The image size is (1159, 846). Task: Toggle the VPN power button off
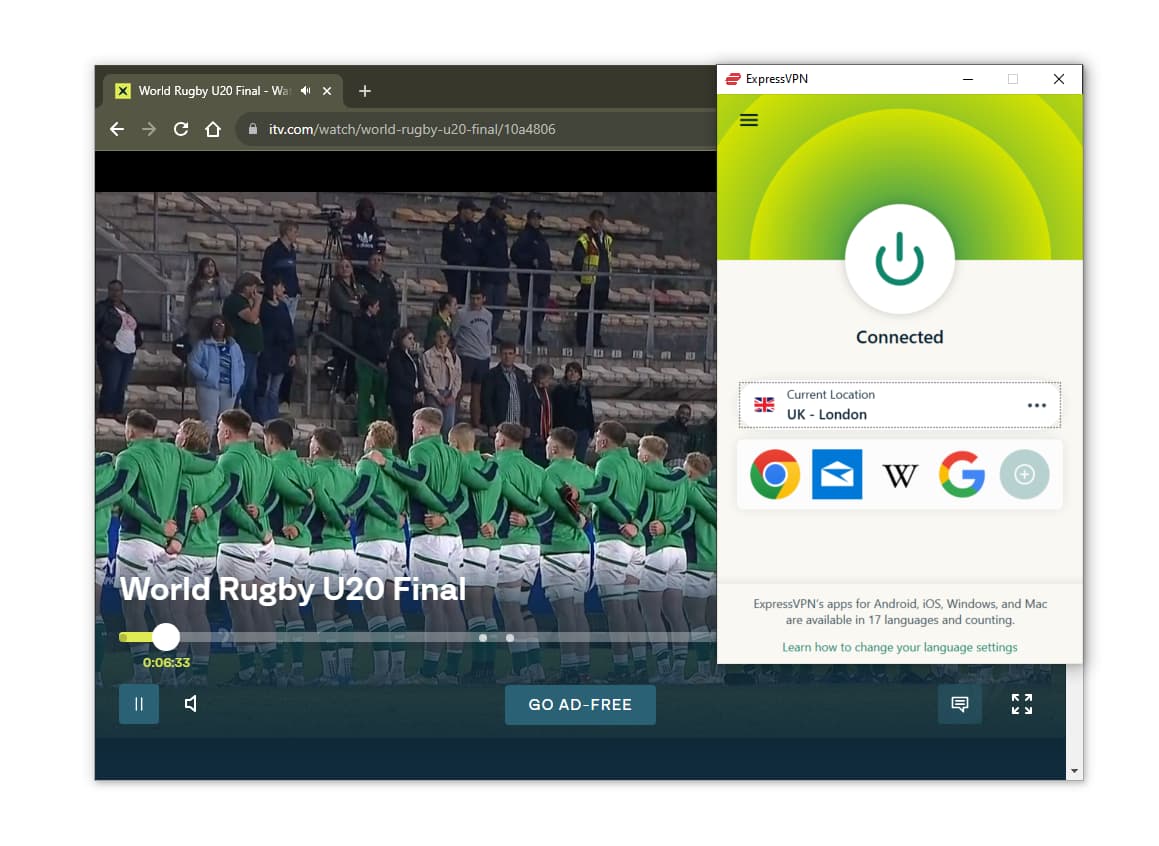(899, 259)
